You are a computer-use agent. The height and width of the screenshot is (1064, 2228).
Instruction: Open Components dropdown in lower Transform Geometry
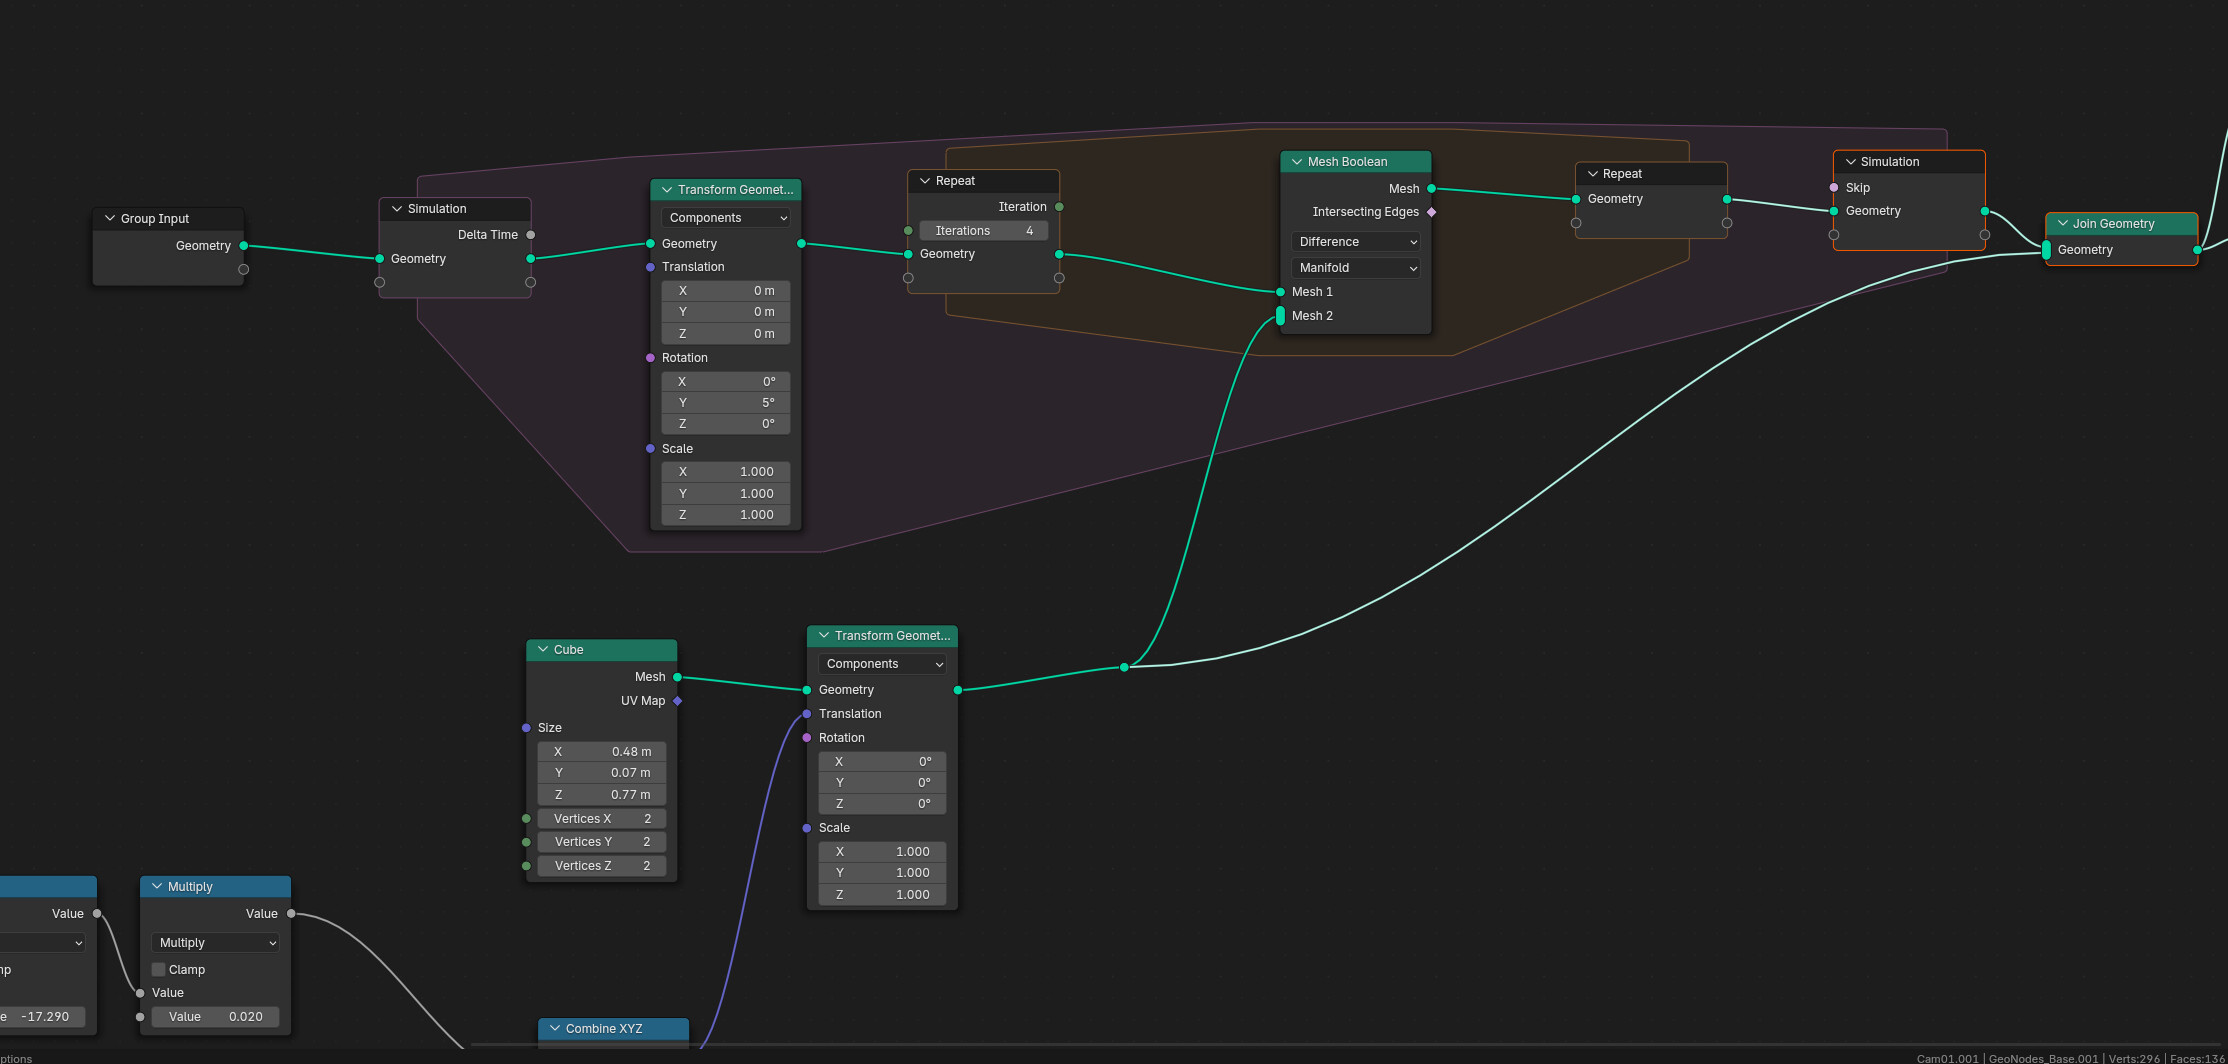882,664
